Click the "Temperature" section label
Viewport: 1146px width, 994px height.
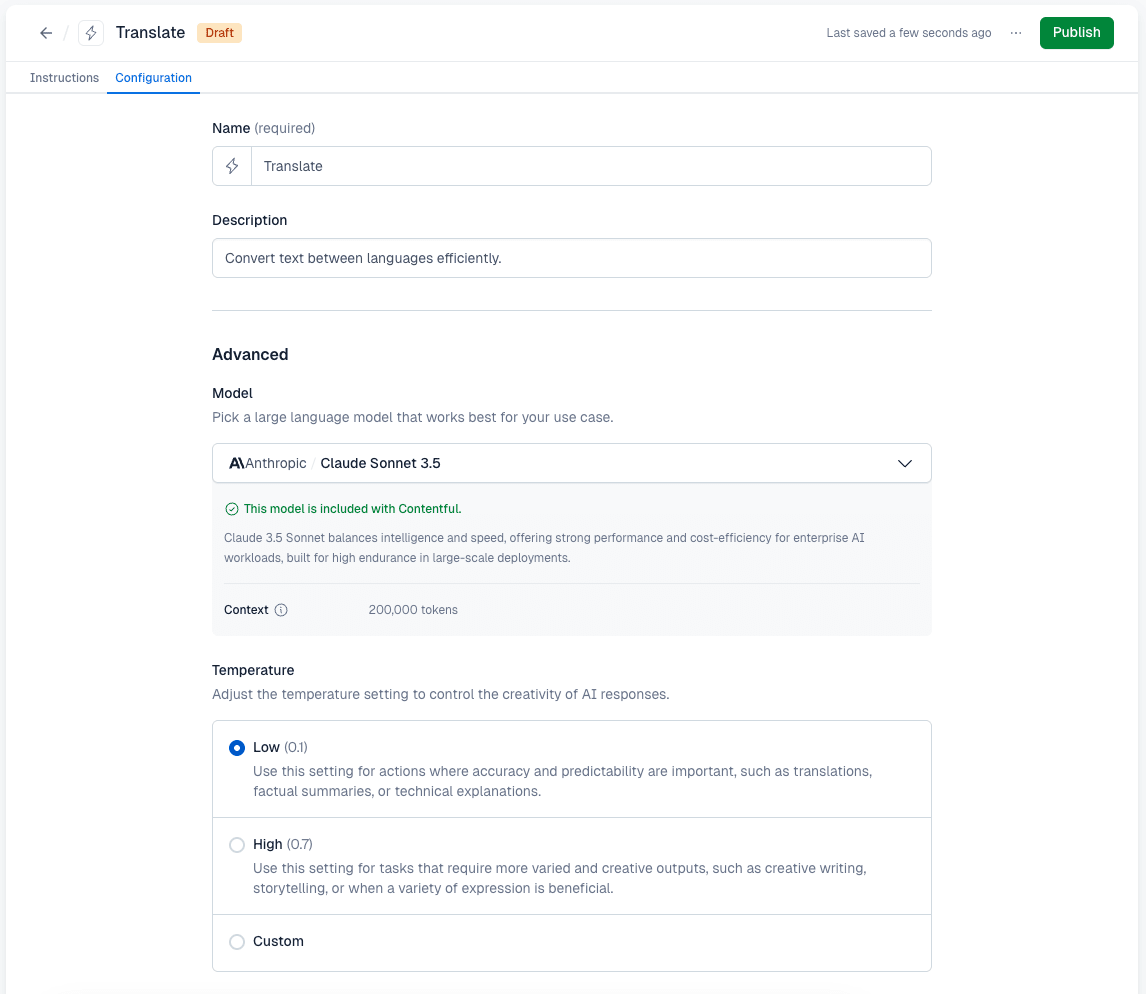[x=253, y=670]
